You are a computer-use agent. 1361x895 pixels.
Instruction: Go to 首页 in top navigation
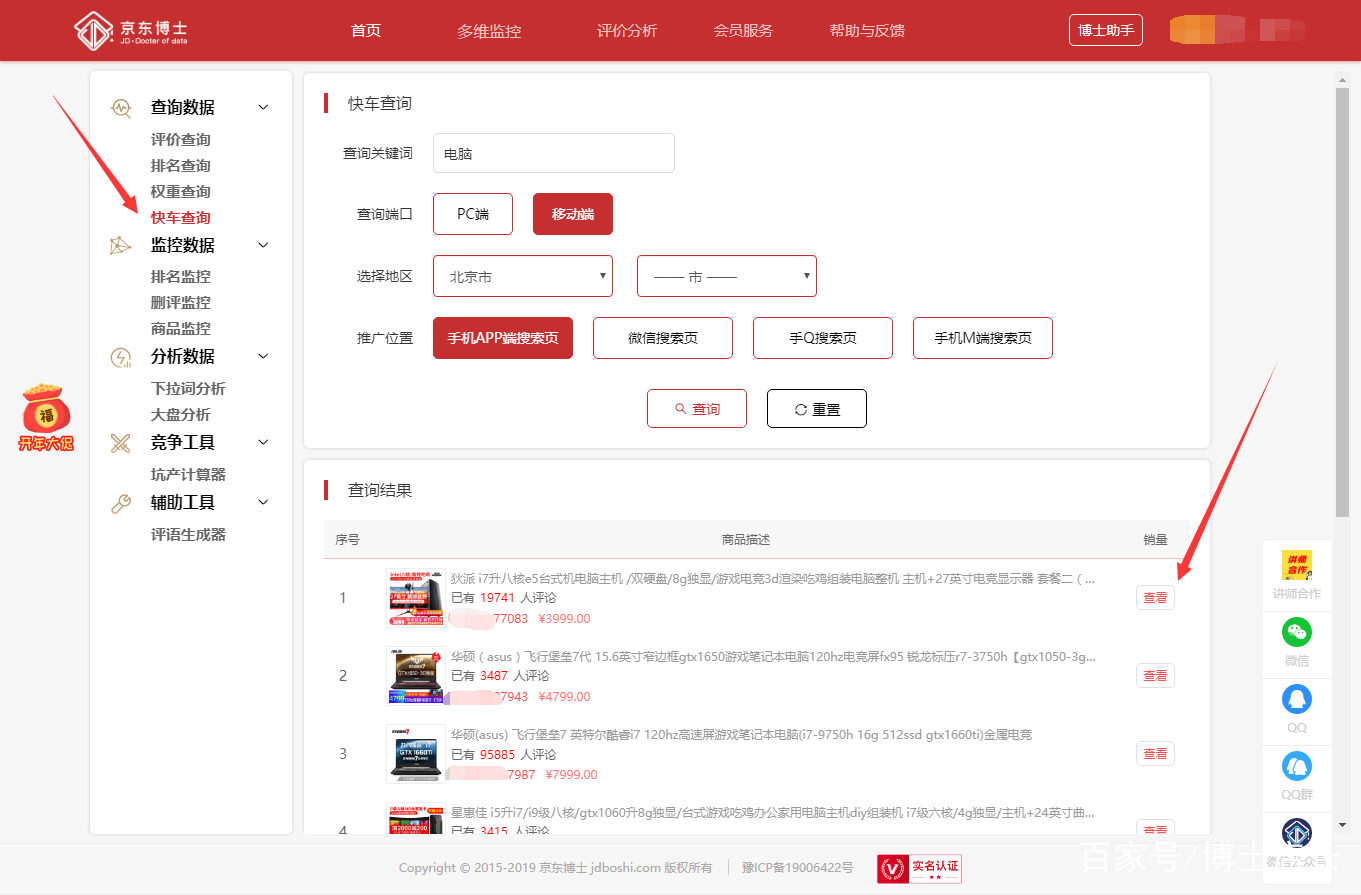tap(366, 31)
